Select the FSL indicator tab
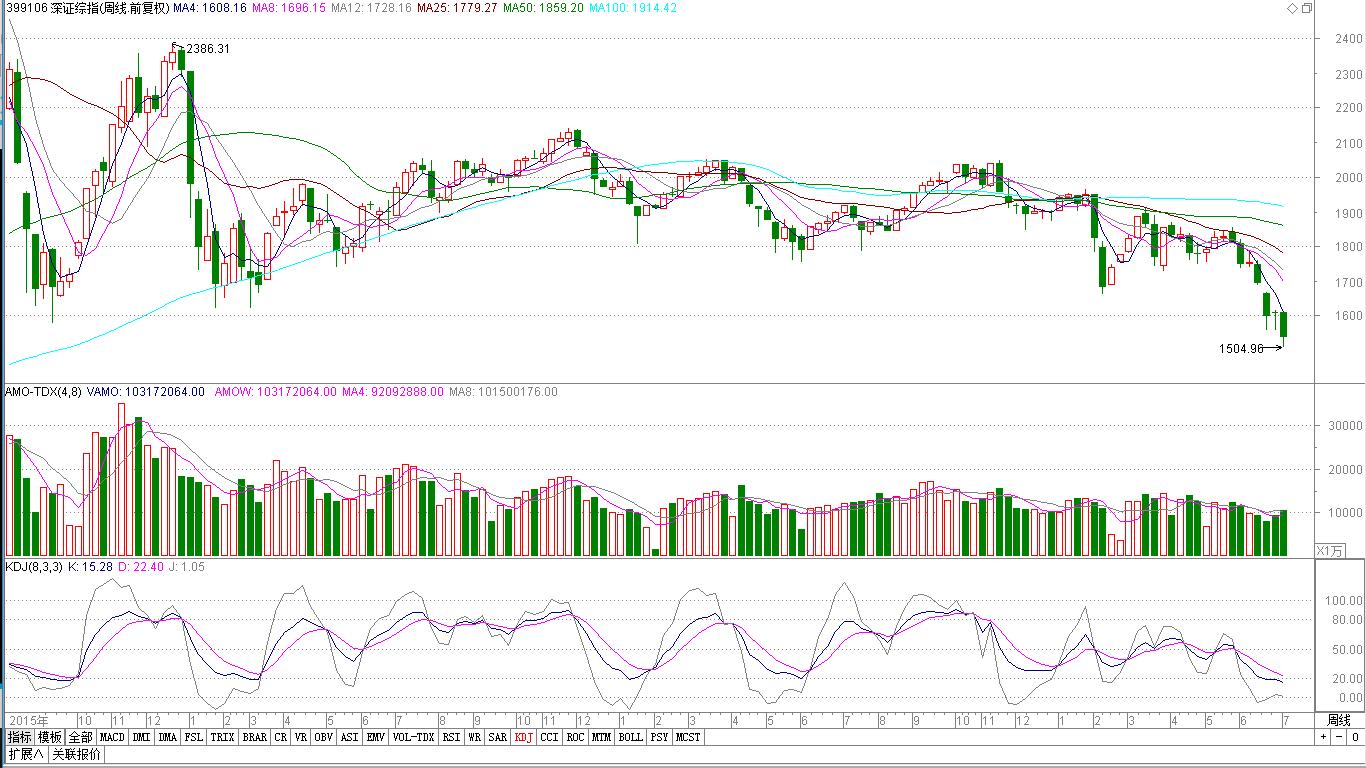The height and width of the screenshot is (768, 1366). pos(193,737)
